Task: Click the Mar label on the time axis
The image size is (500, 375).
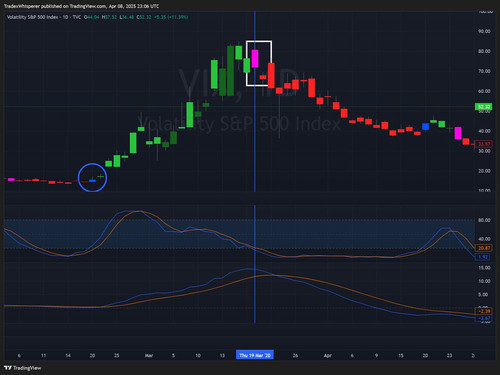Action: [149, 355]
